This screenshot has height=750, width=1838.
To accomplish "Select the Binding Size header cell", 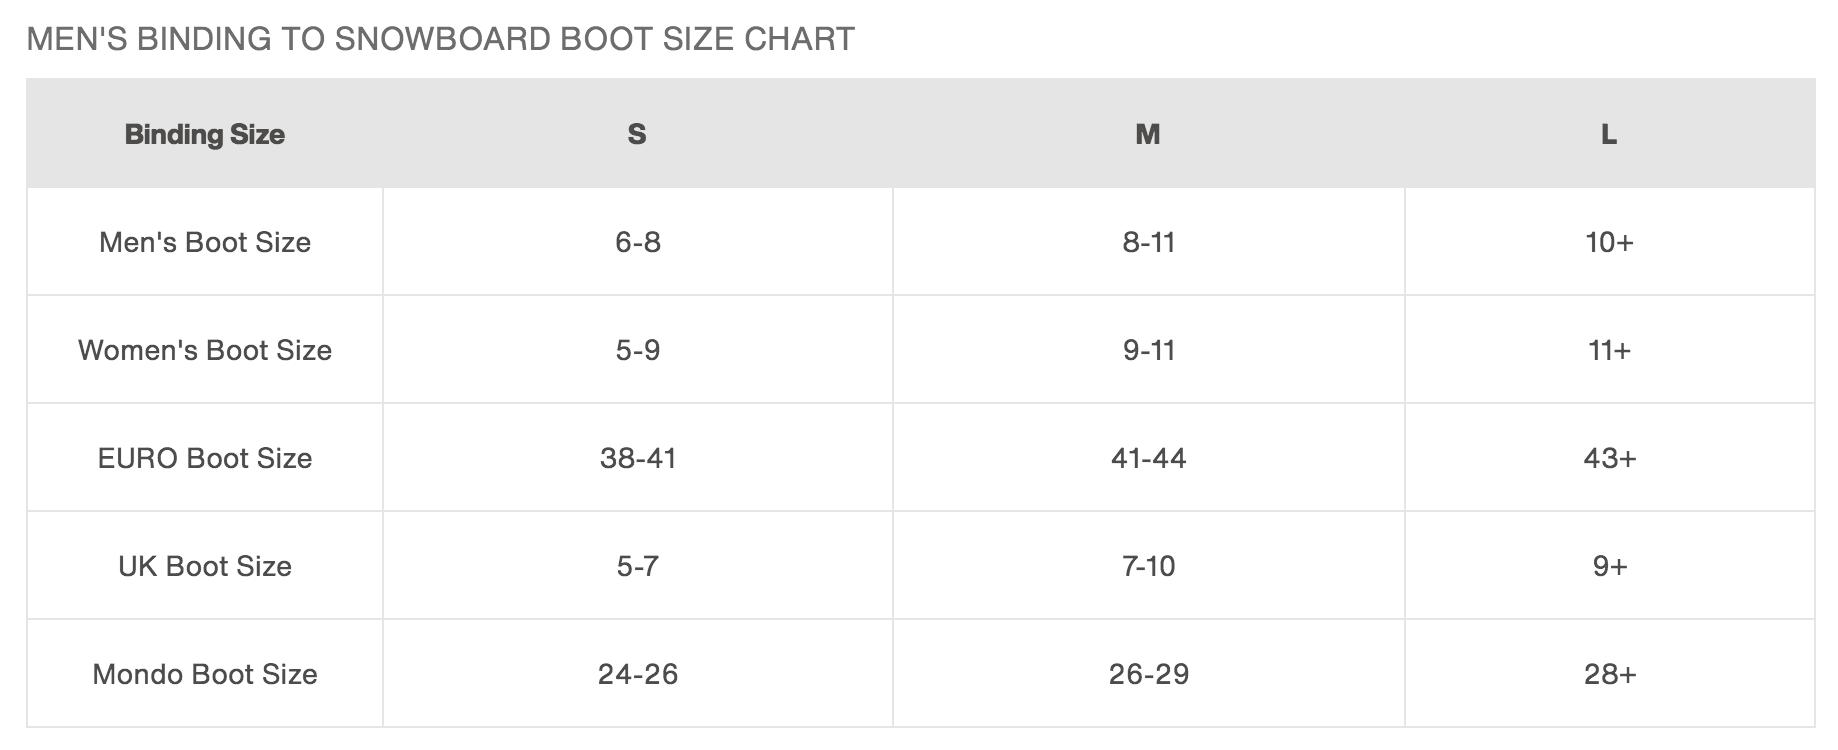I will coord(204,134).
